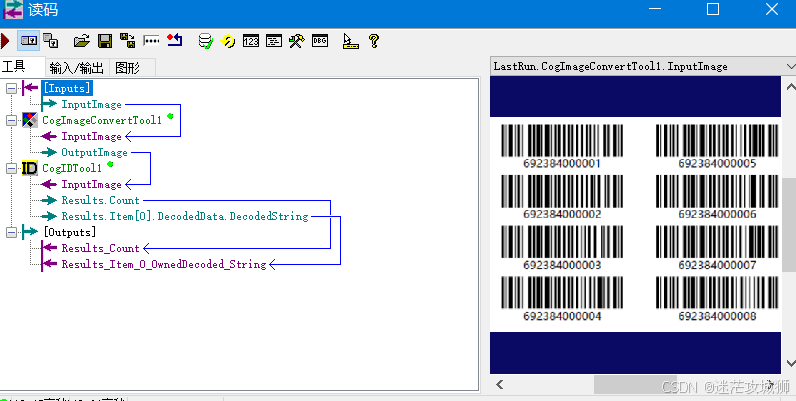Viewport: 796px width, 401px height.
Task: Click the purple [Inputs] arrow icon
Action: click(30, 88)
